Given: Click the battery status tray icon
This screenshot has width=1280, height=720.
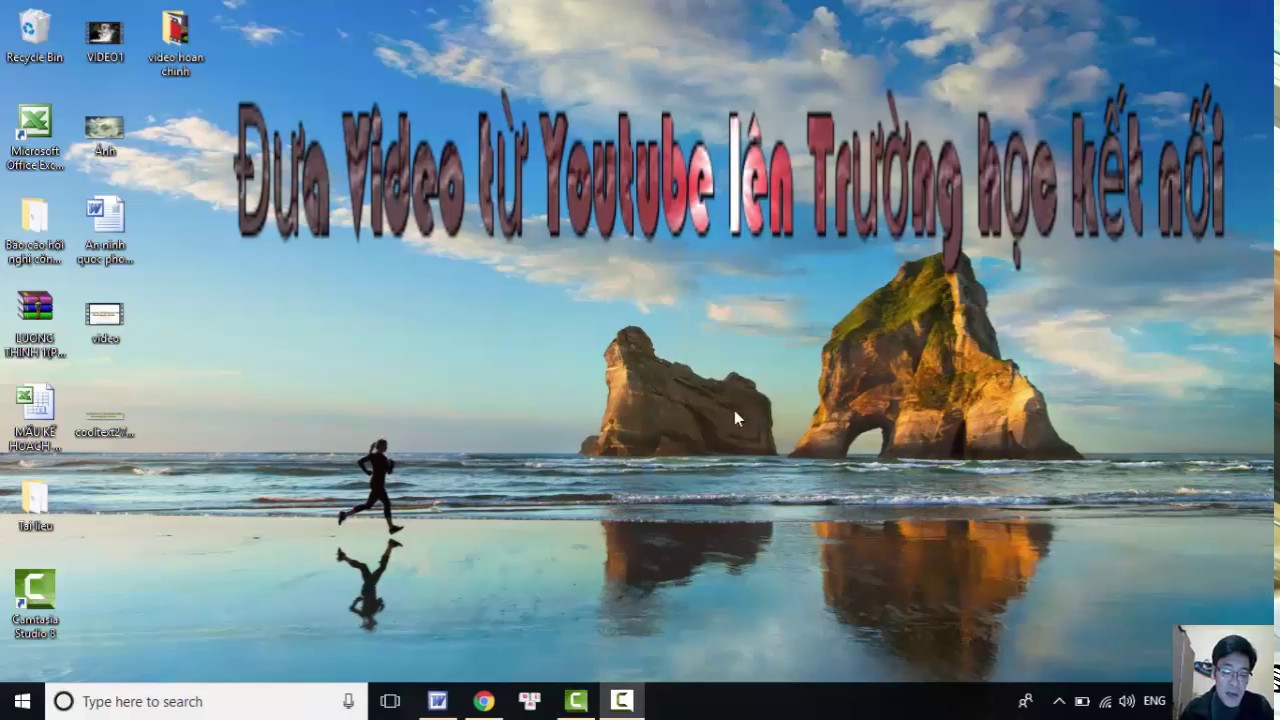Looking at the screenshot, I should (1082, 701).
